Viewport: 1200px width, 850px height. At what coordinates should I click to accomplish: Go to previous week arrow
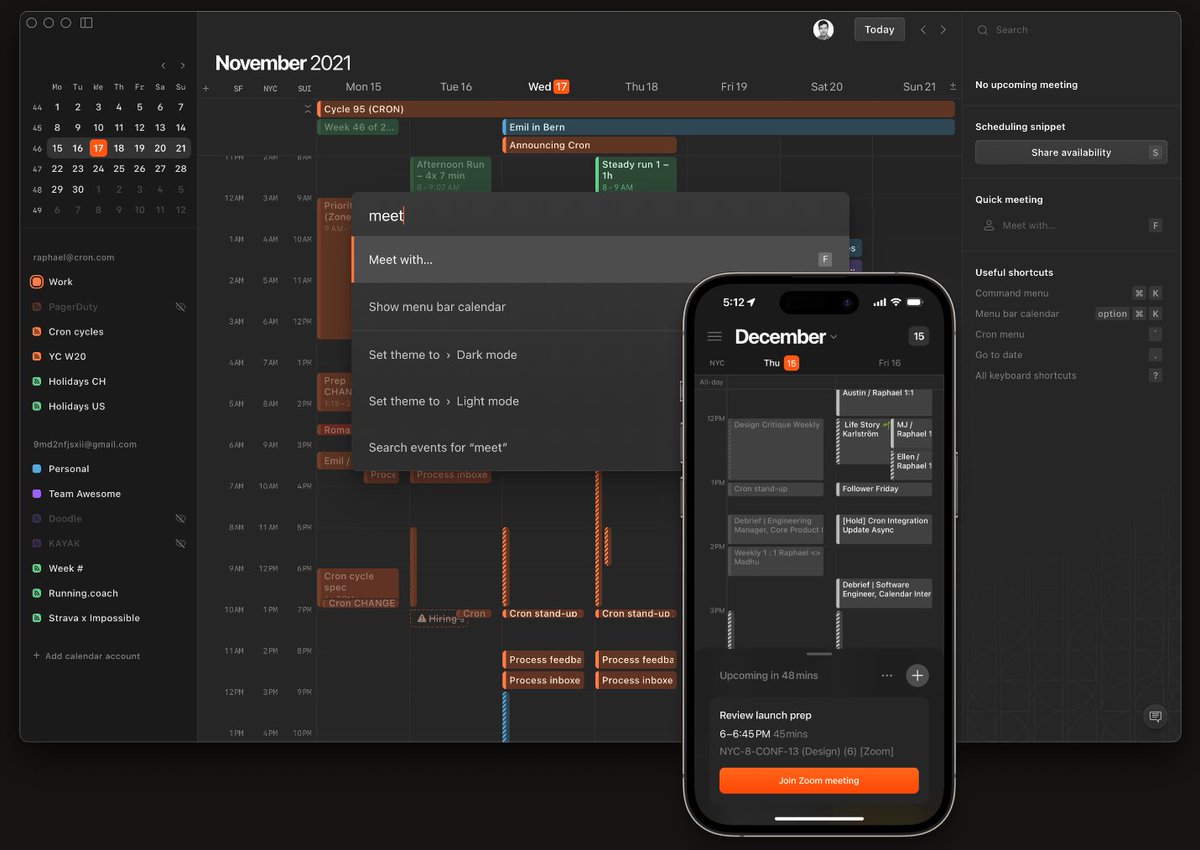coord(923,30)
